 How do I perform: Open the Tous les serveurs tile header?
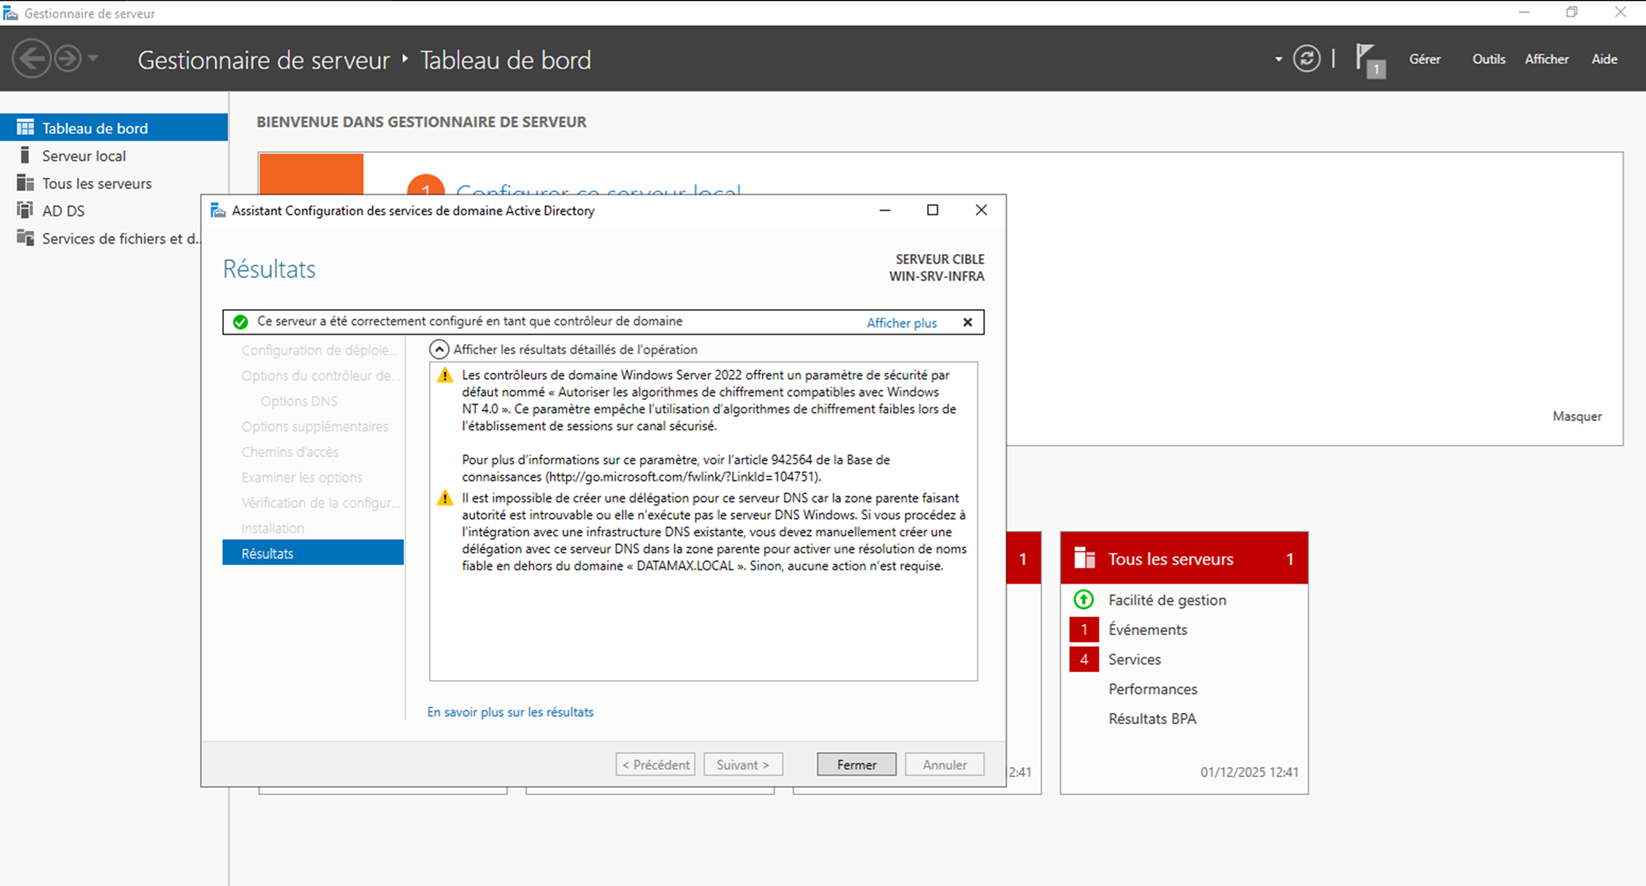1184,558
